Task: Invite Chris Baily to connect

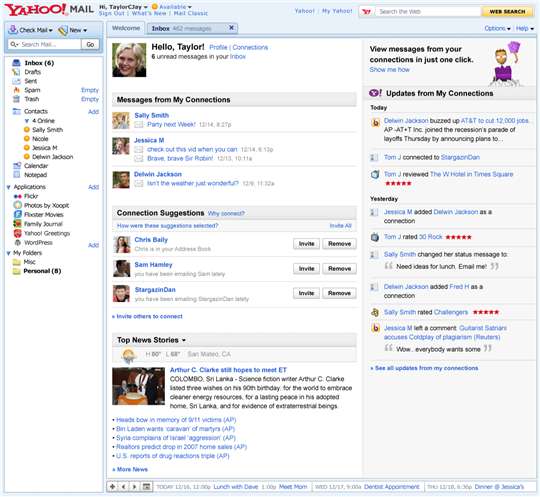Action: [306, 244]
